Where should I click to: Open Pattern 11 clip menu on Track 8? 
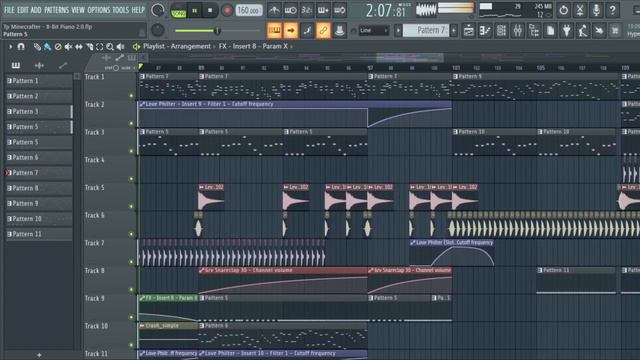click(540, 270)
